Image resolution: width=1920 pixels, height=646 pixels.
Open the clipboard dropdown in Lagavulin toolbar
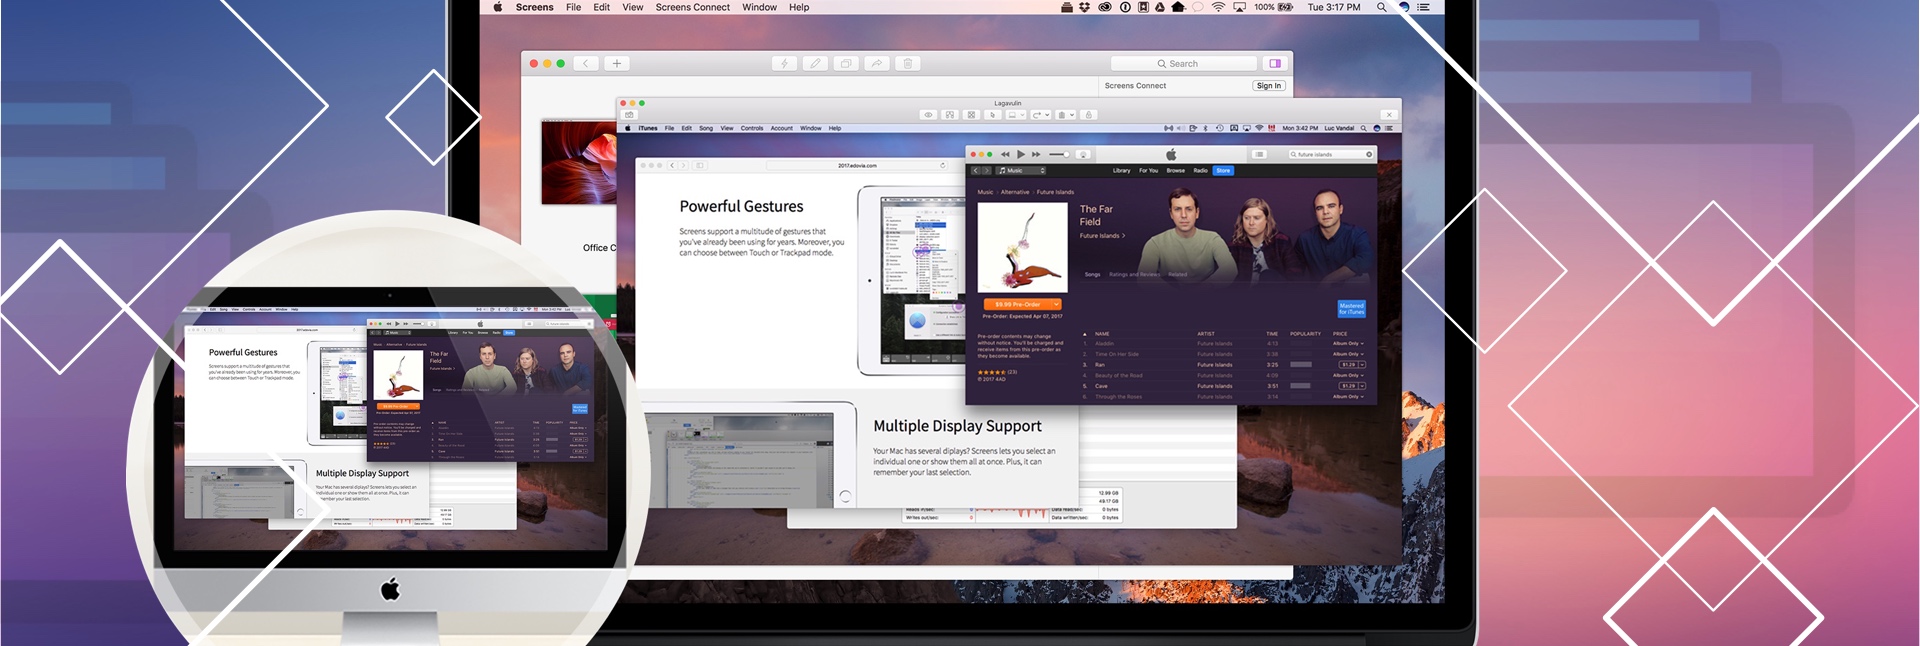(x=1066, y=115)
